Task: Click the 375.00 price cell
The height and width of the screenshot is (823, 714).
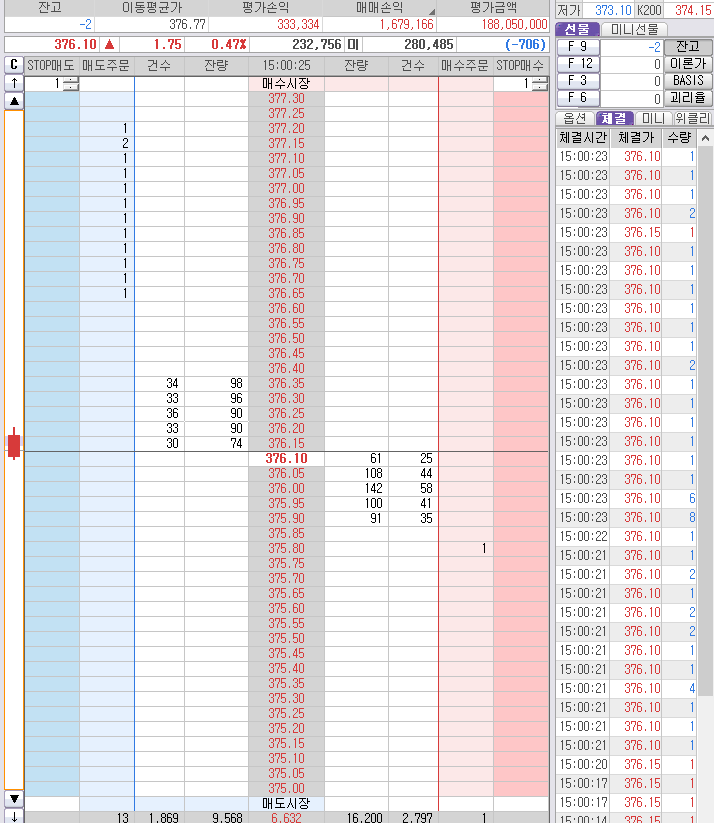Action: pyautogui.click(x=286, y=788)
